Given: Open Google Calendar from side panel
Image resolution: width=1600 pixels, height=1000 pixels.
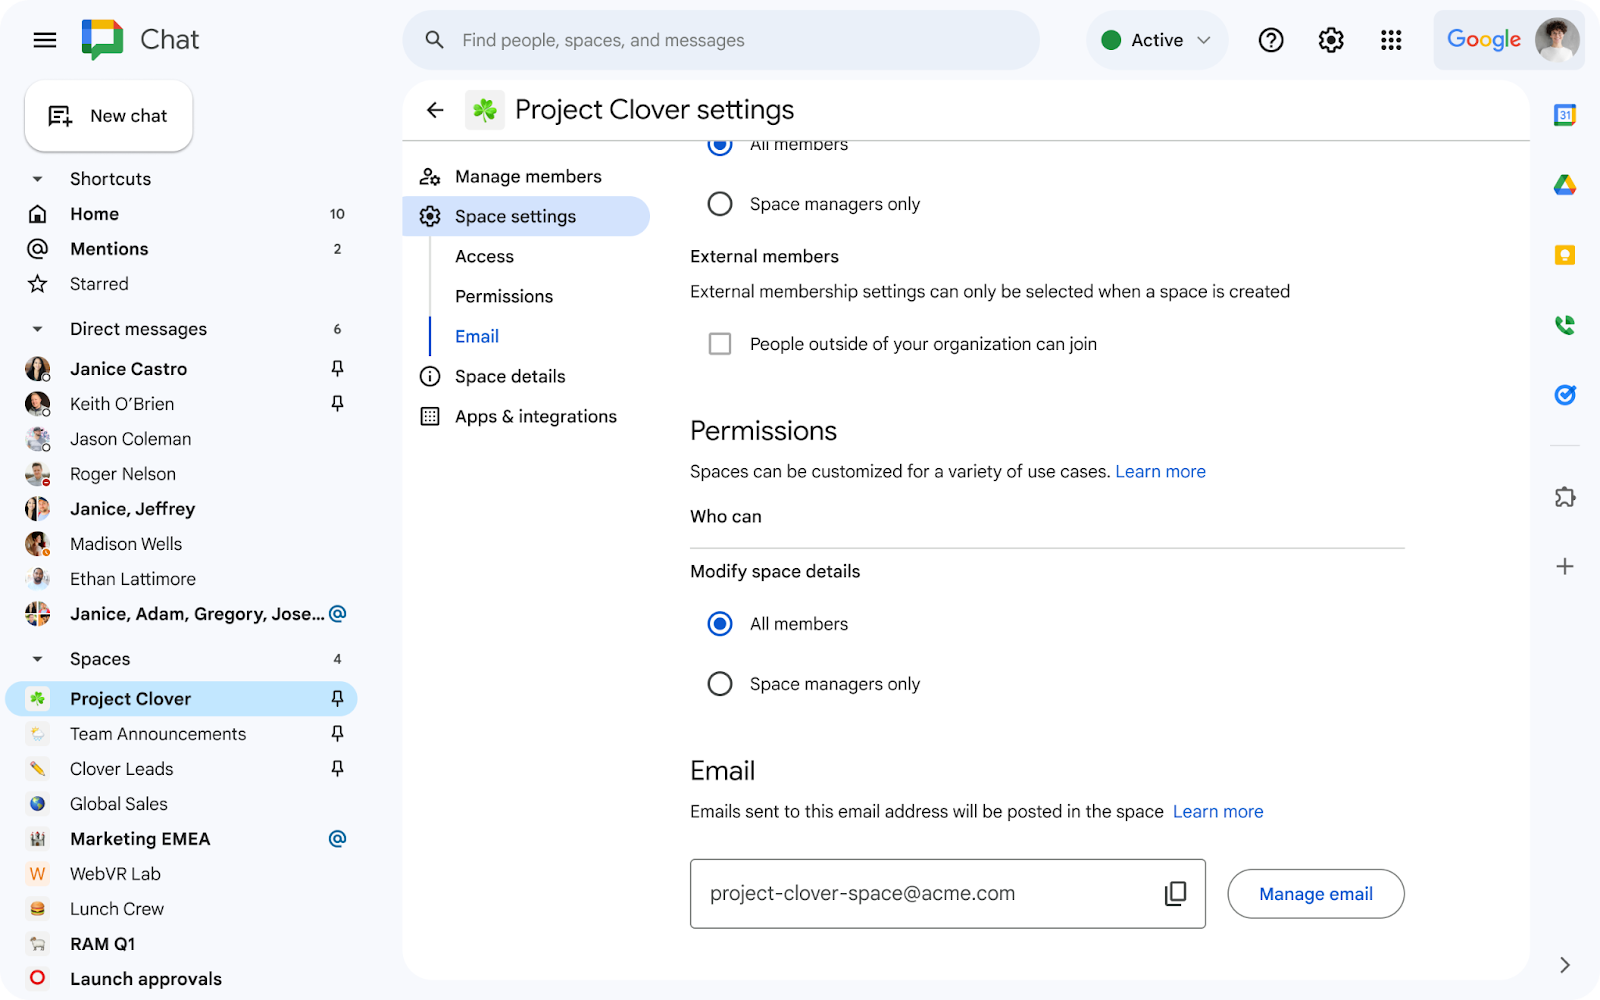Looking at the screenshot, I should click(1565, 115).
